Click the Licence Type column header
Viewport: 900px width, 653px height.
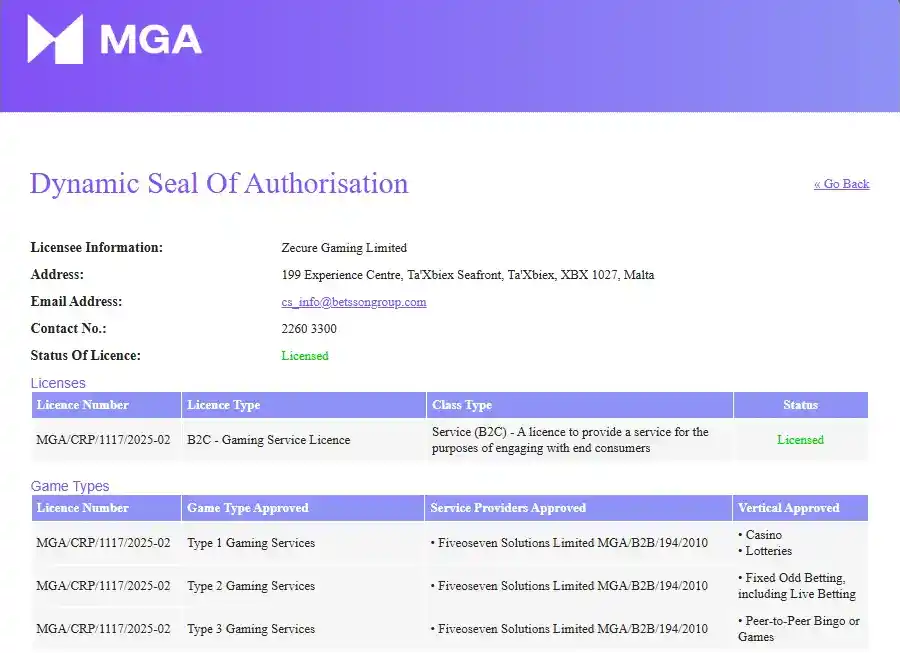[x=304, y=405]
